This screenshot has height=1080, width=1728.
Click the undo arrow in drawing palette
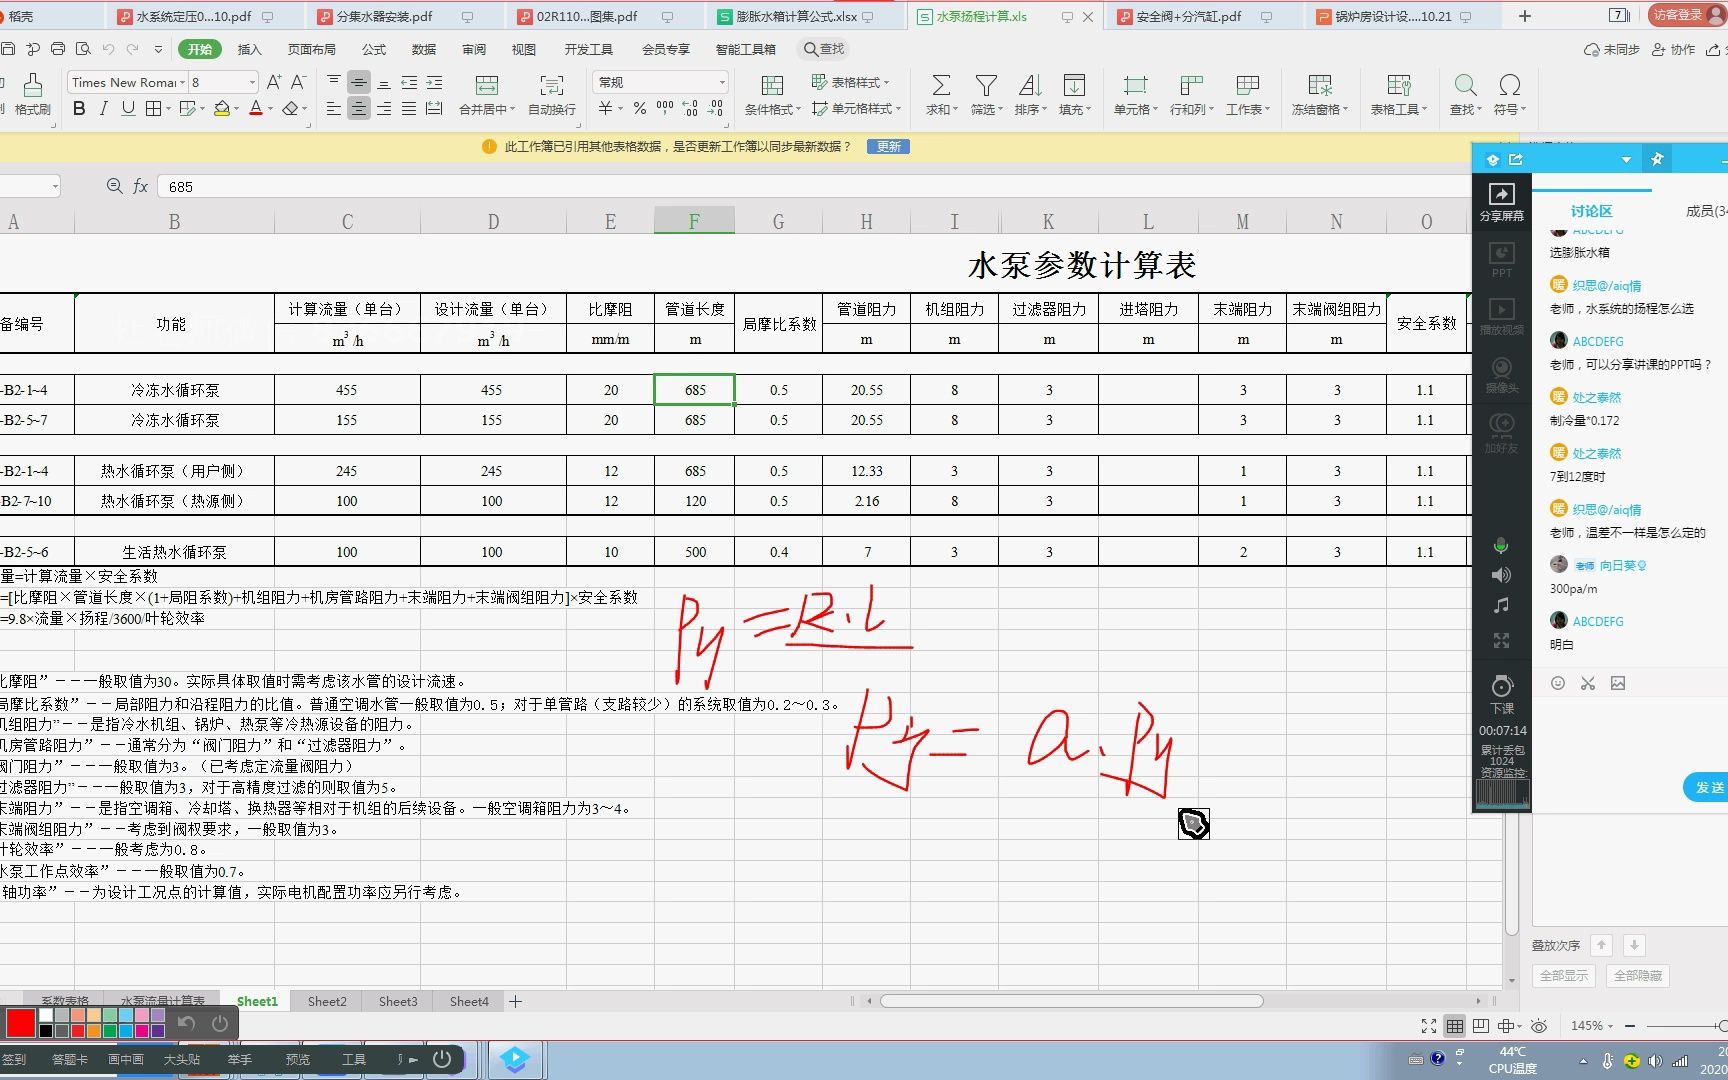click(186, 1022)
